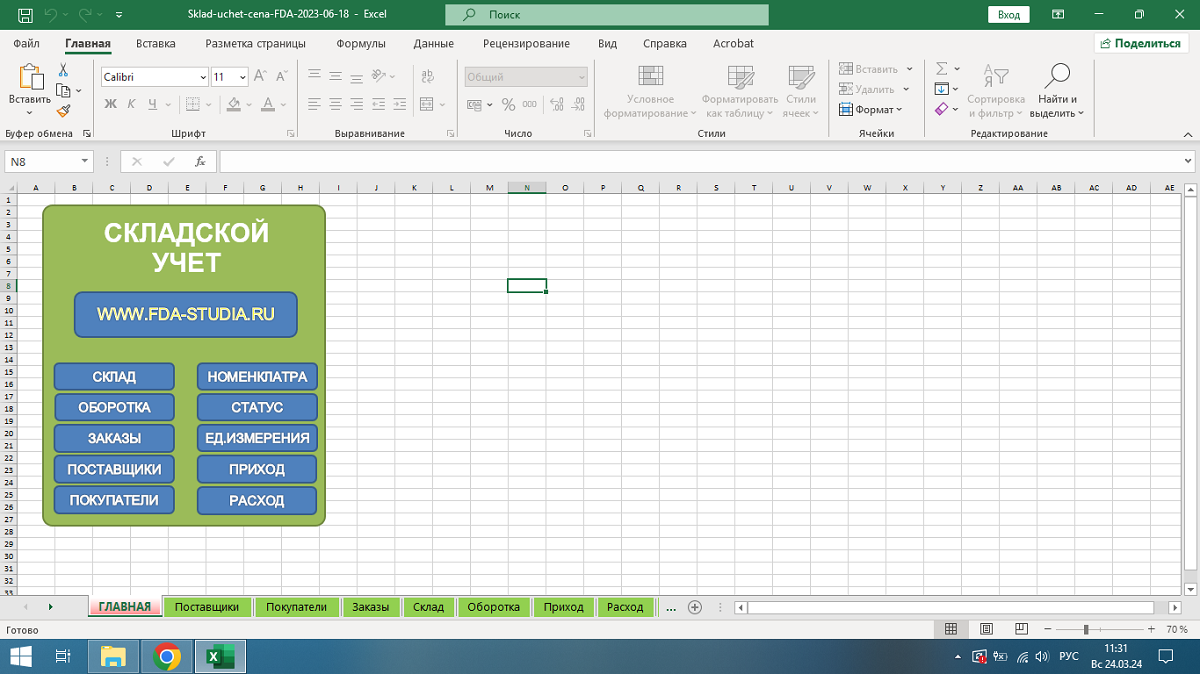Switch to Normal view in status bar
Screen dimensions: 1200x674
pos(951,629)
